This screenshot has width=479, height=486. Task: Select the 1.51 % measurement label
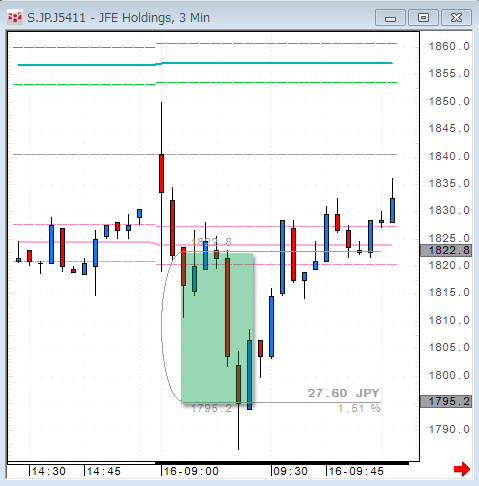(359, 408)
